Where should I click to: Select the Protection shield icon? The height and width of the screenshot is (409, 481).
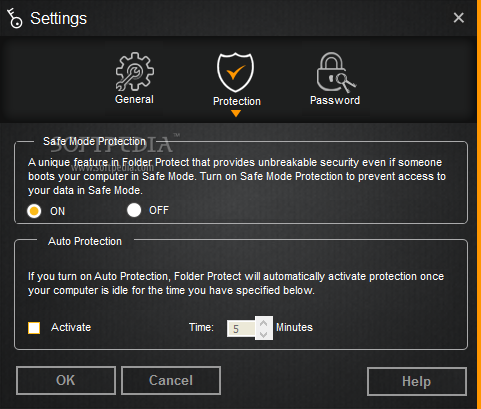(236, 72)
